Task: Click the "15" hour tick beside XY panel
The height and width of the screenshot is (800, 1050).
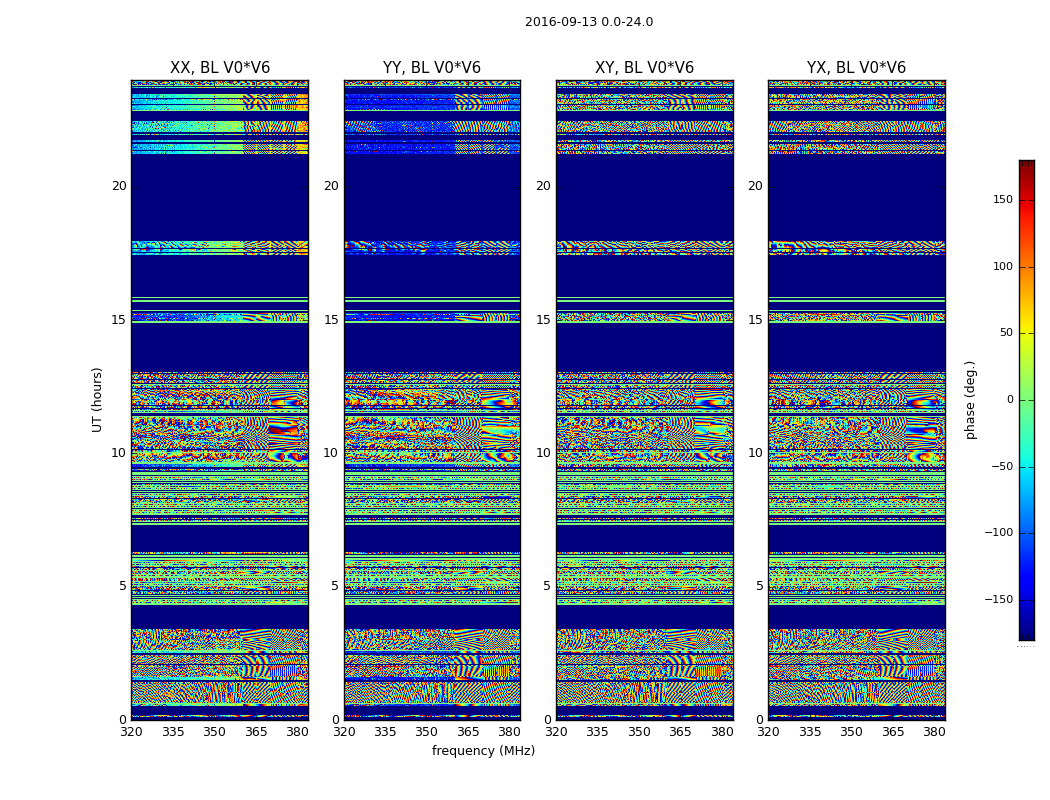Action: pos(544,319)
